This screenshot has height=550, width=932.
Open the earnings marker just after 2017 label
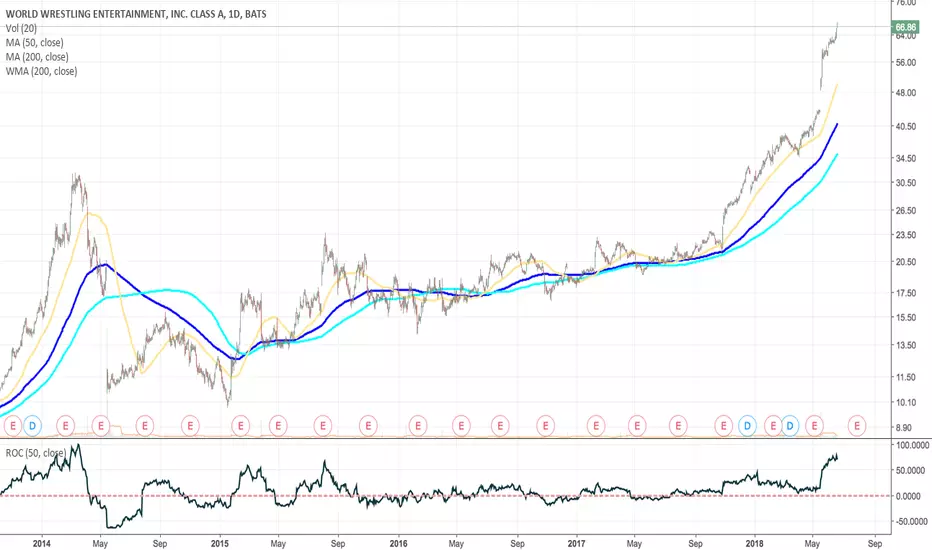(596, 426)
